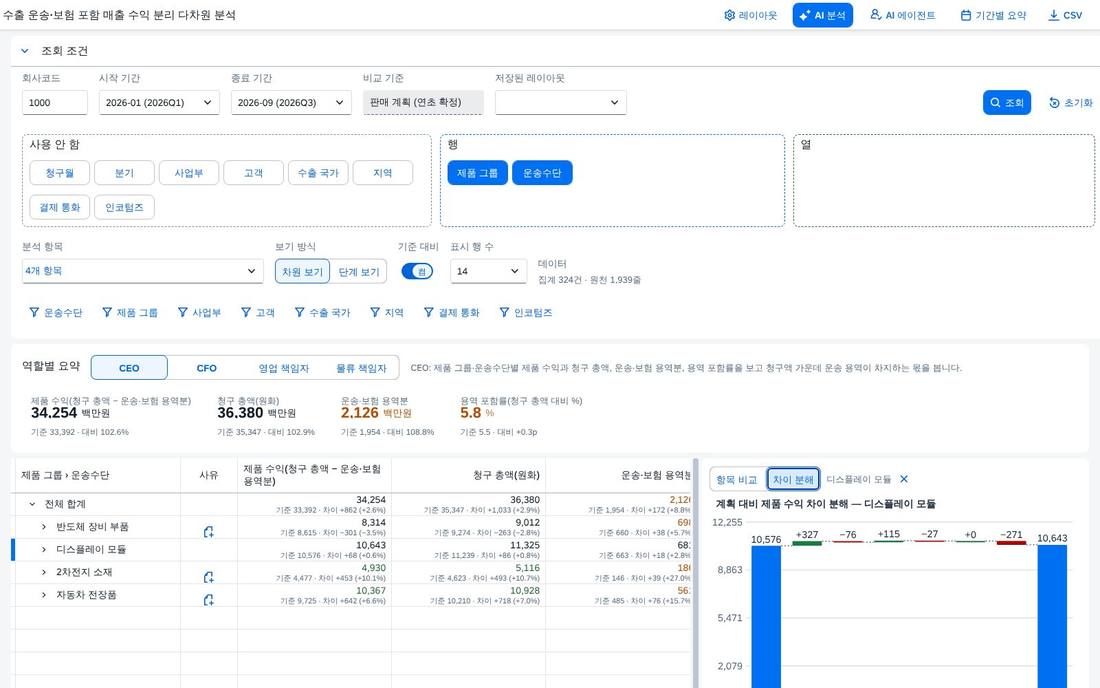The width and height of the screenshot is (1100, 688).
Task: Open the 인코텀즈 filter
Action: [525, 313]
